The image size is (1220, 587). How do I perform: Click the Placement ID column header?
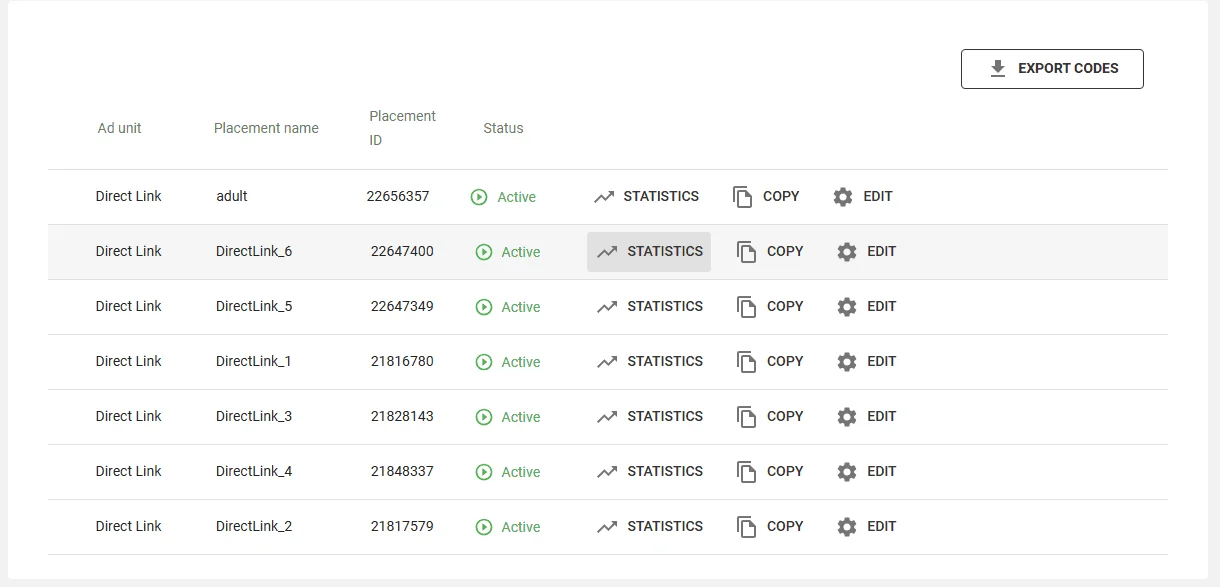[x=402, y=128]
